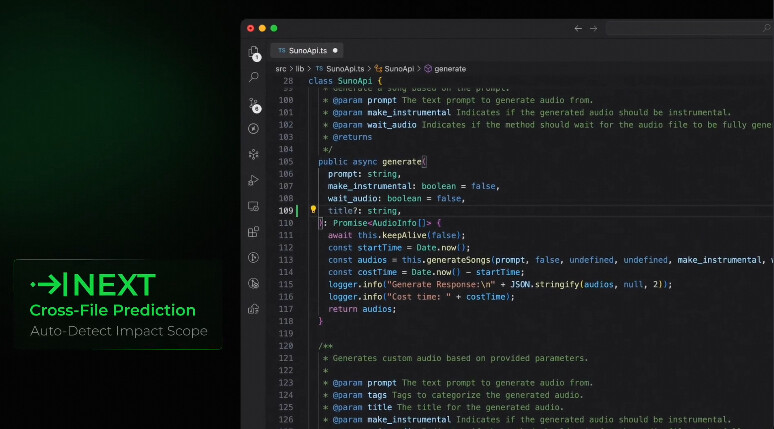774x429 pixels.
Task: Click the SunoApi class breadcrumb
Action: click(x=398, y=69)
